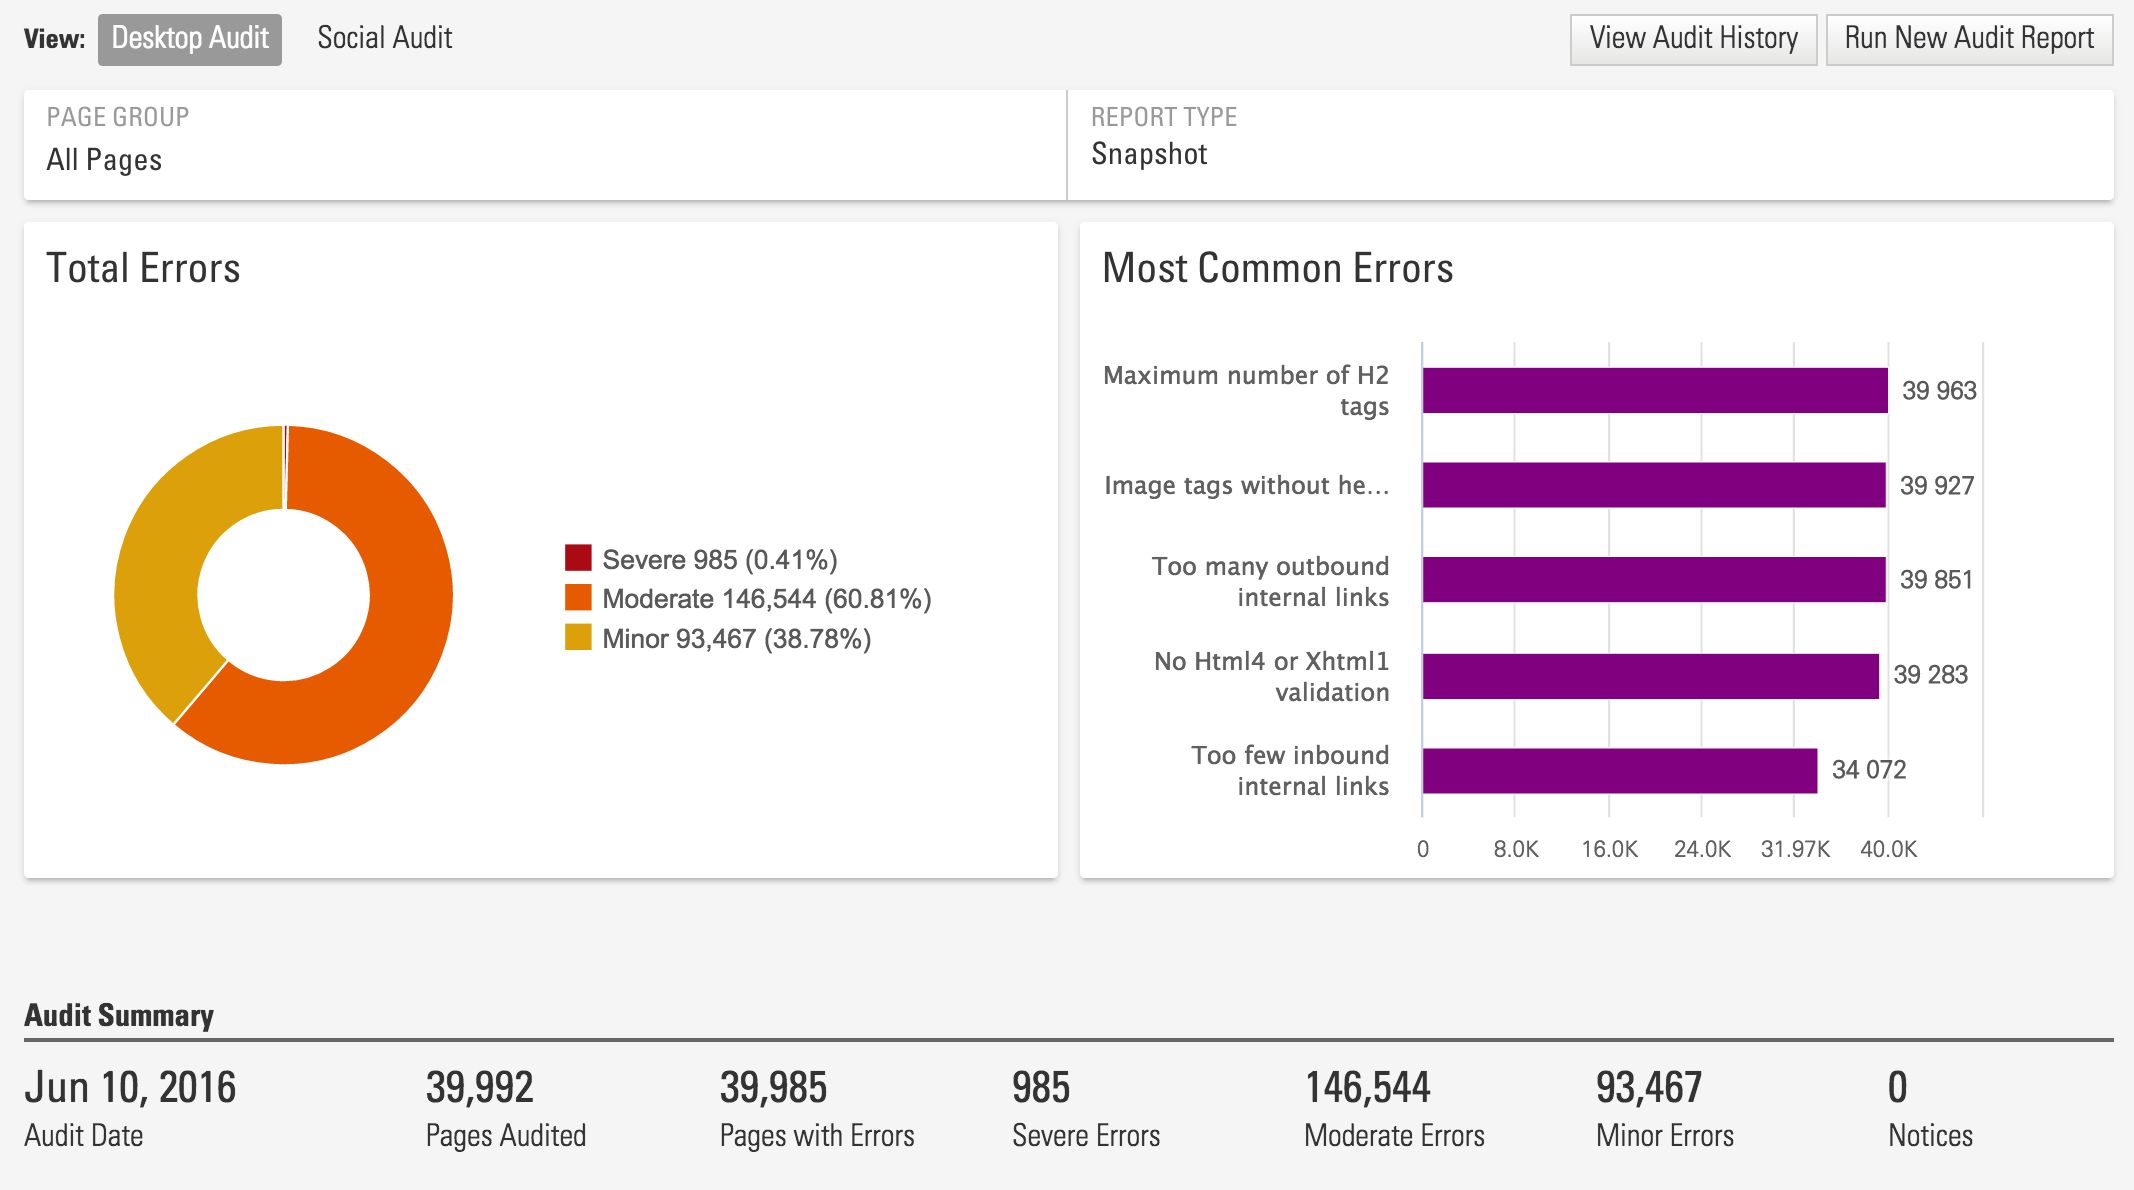Click the 93,467 Minor Errors count
The width and height of the screenshot is (2134, 1190).
click(1648, 1088)
